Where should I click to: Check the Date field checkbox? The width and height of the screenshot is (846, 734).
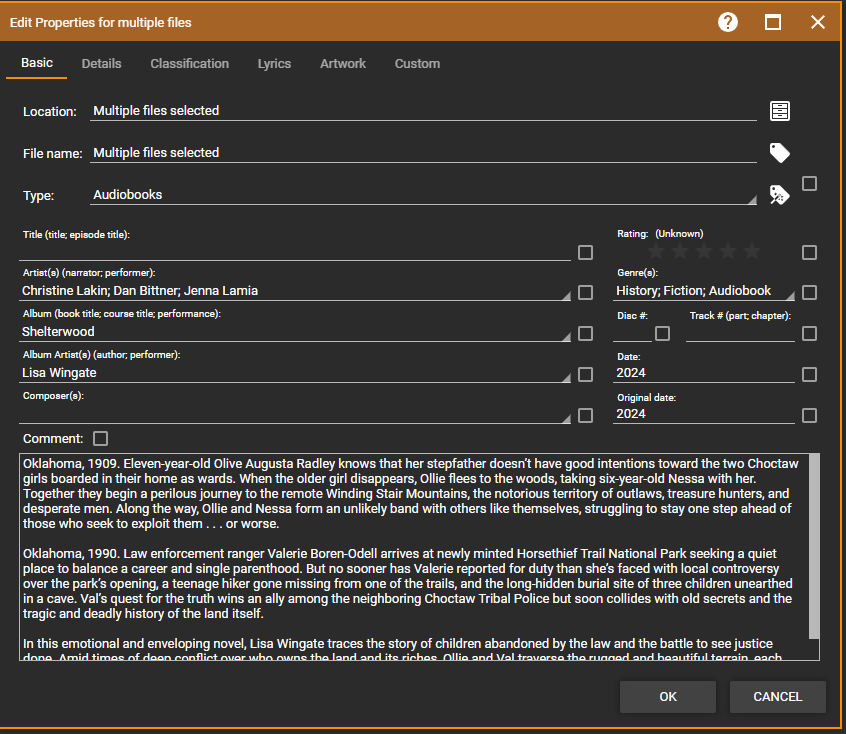coord(809,374)
